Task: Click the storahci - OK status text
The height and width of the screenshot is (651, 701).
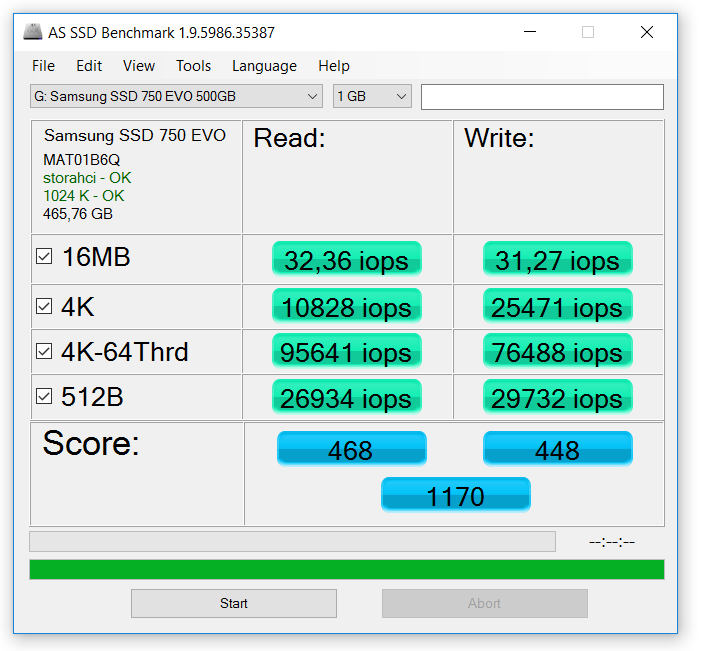Action: coord(87,178)
